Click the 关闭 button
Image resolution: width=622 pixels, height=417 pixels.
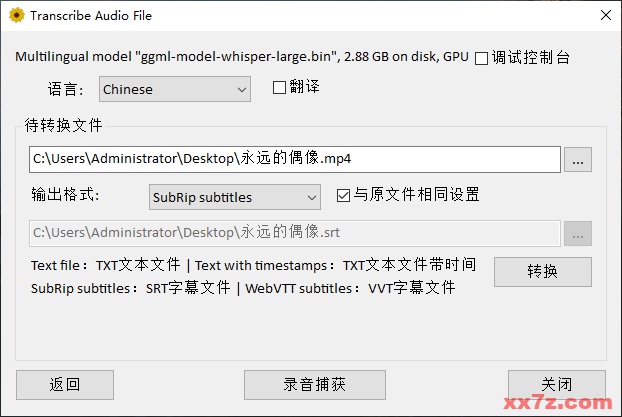556,385
